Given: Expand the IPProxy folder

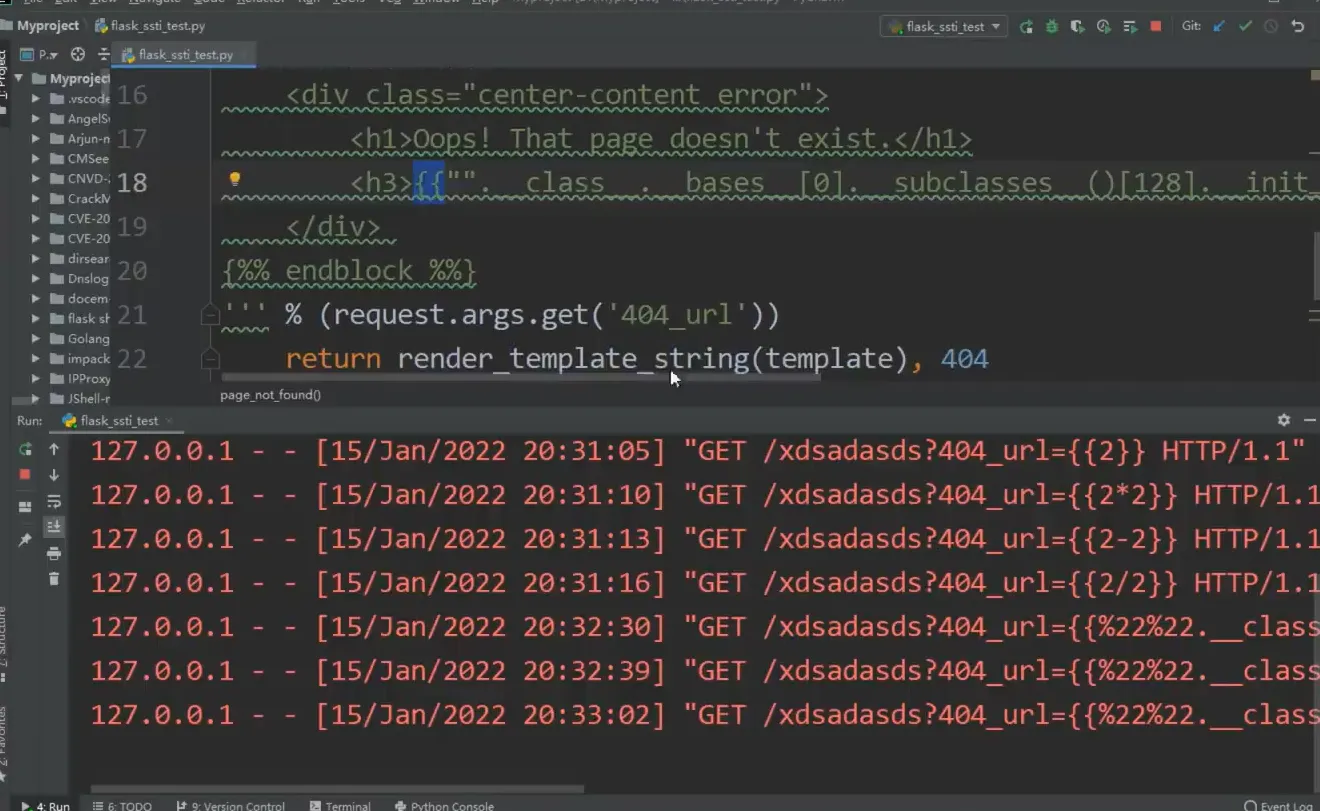Looking at the screenshot, I should tap(36, 379).
